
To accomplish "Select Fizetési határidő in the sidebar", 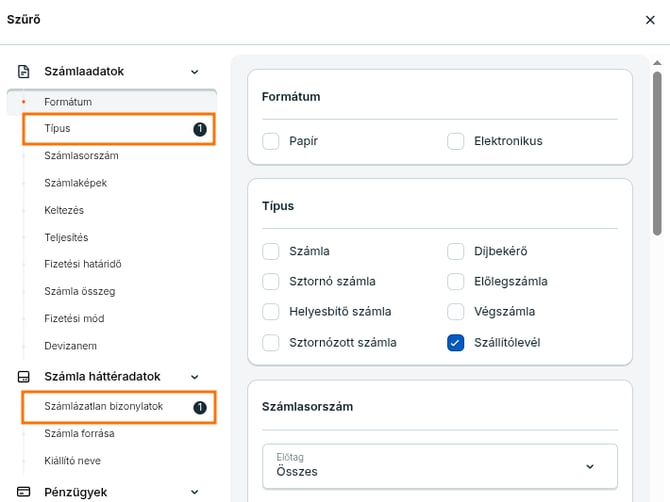I will click(x=83, y=264).
